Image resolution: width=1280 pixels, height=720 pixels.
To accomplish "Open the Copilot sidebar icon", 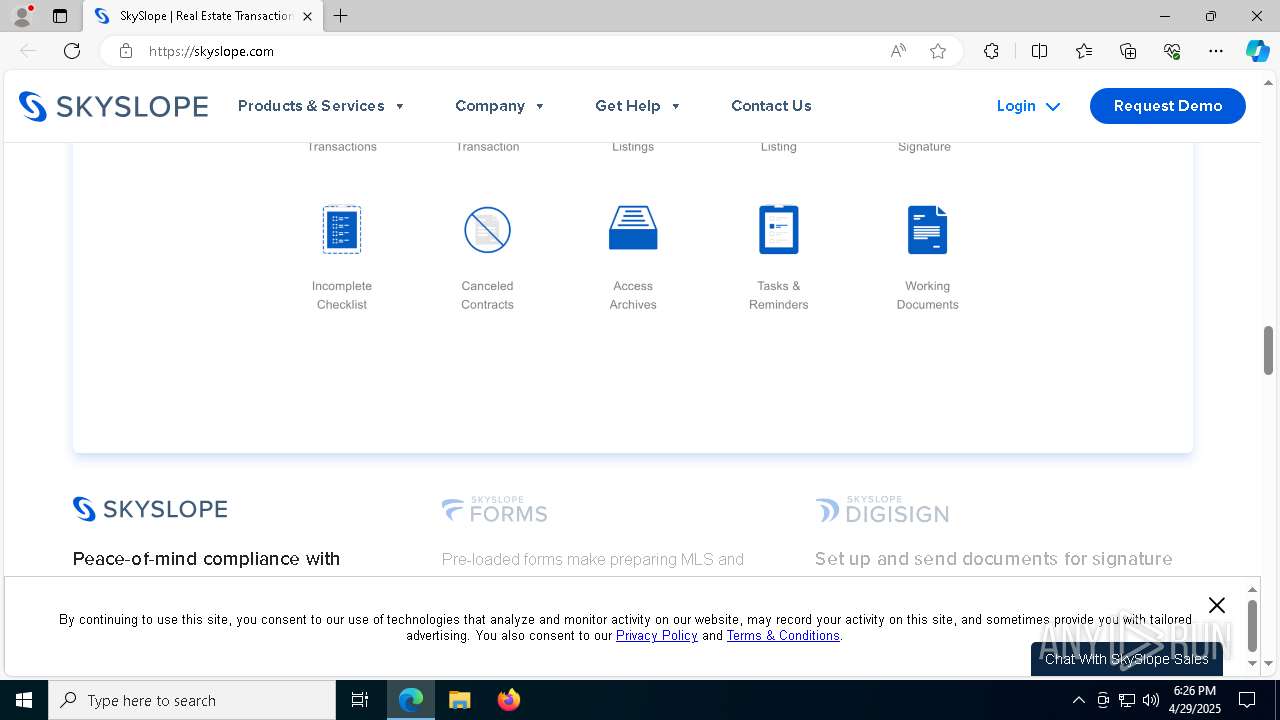I will pos(1257,51).
